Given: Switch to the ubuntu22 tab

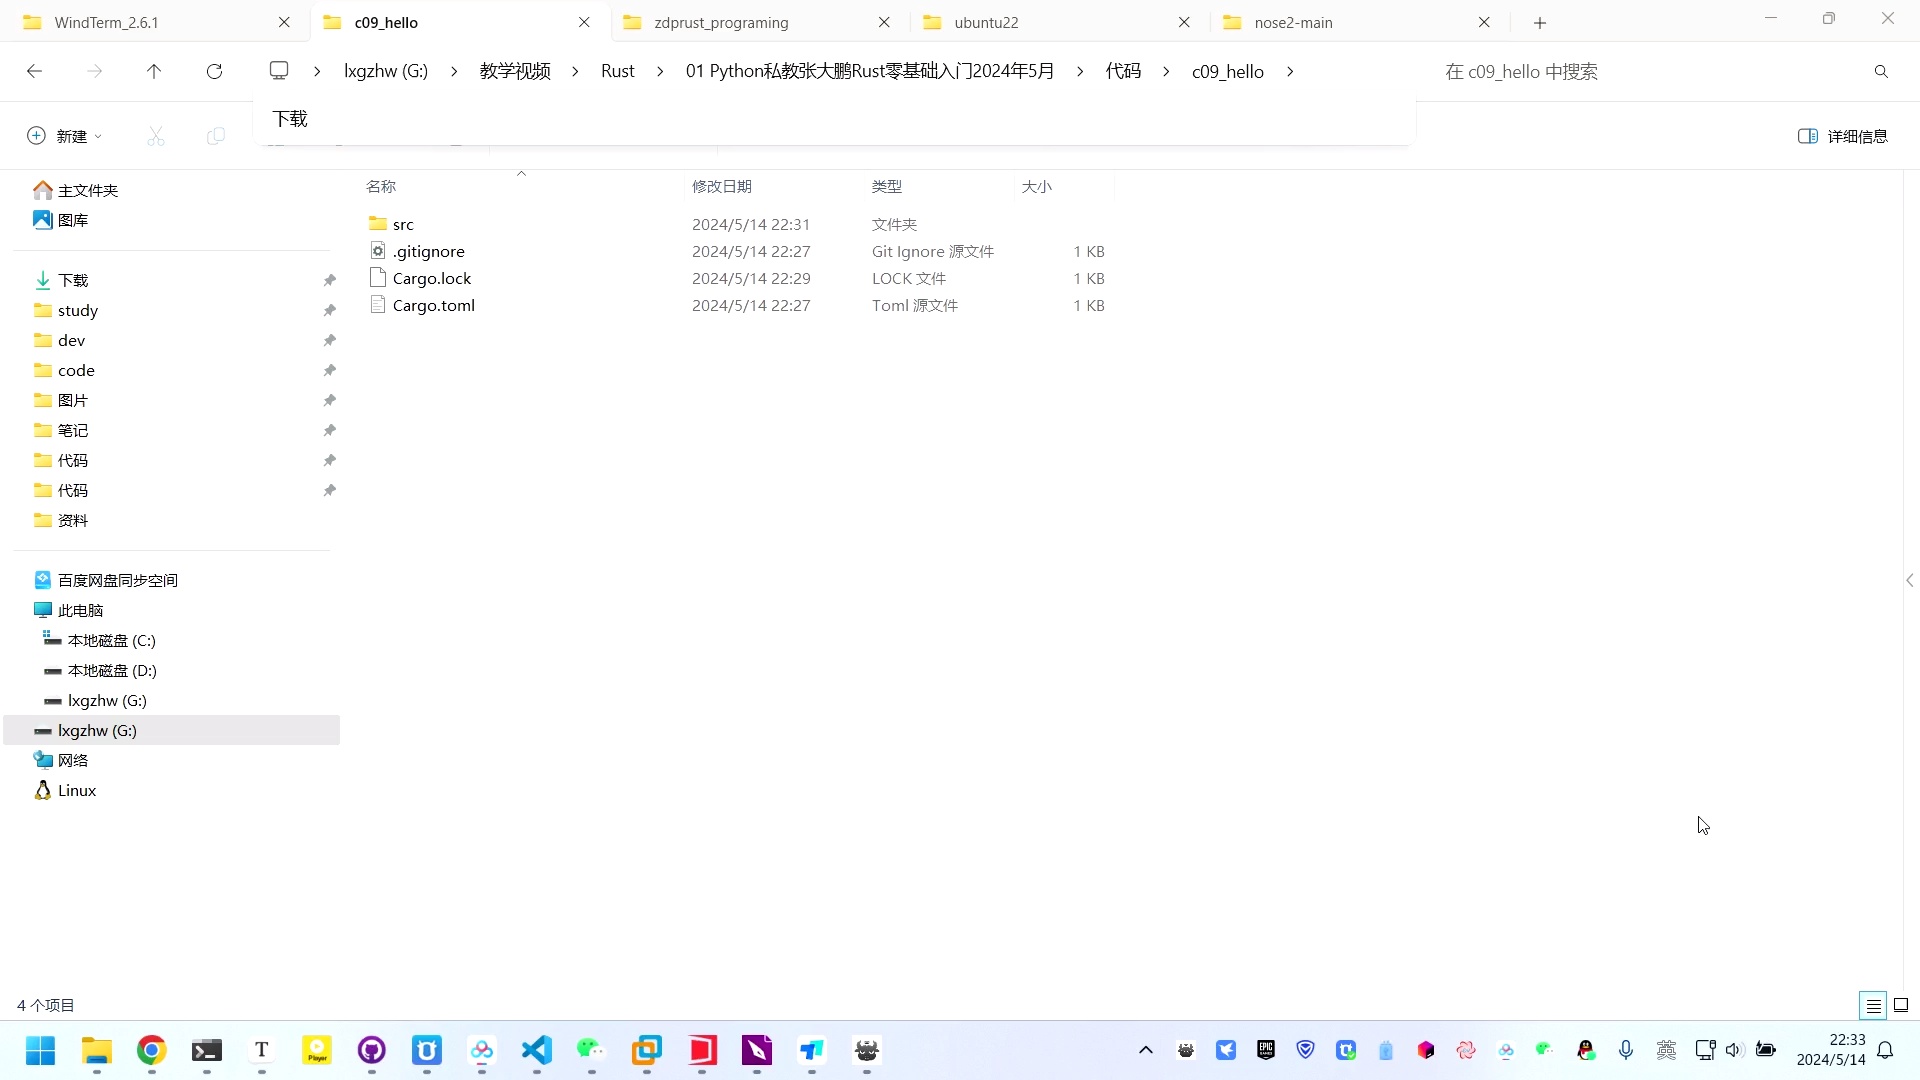Looking at the screenshot, I should coord(985,22).
